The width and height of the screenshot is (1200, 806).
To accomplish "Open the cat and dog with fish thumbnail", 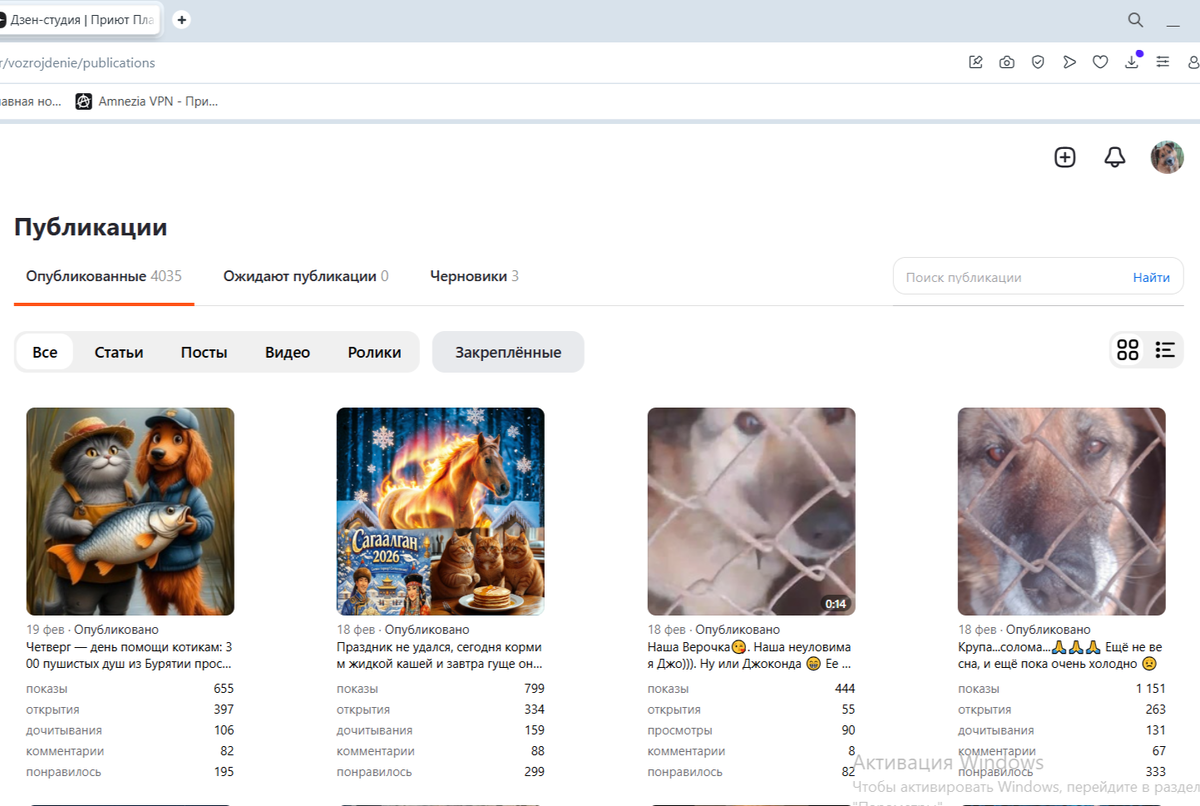I will (x=130, y=511).
